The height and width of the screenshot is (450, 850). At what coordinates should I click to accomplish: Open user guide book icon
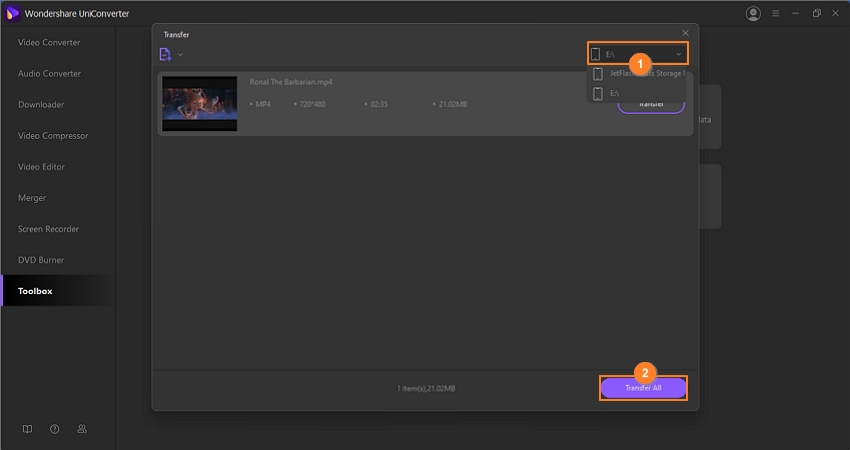pos(27,429)
